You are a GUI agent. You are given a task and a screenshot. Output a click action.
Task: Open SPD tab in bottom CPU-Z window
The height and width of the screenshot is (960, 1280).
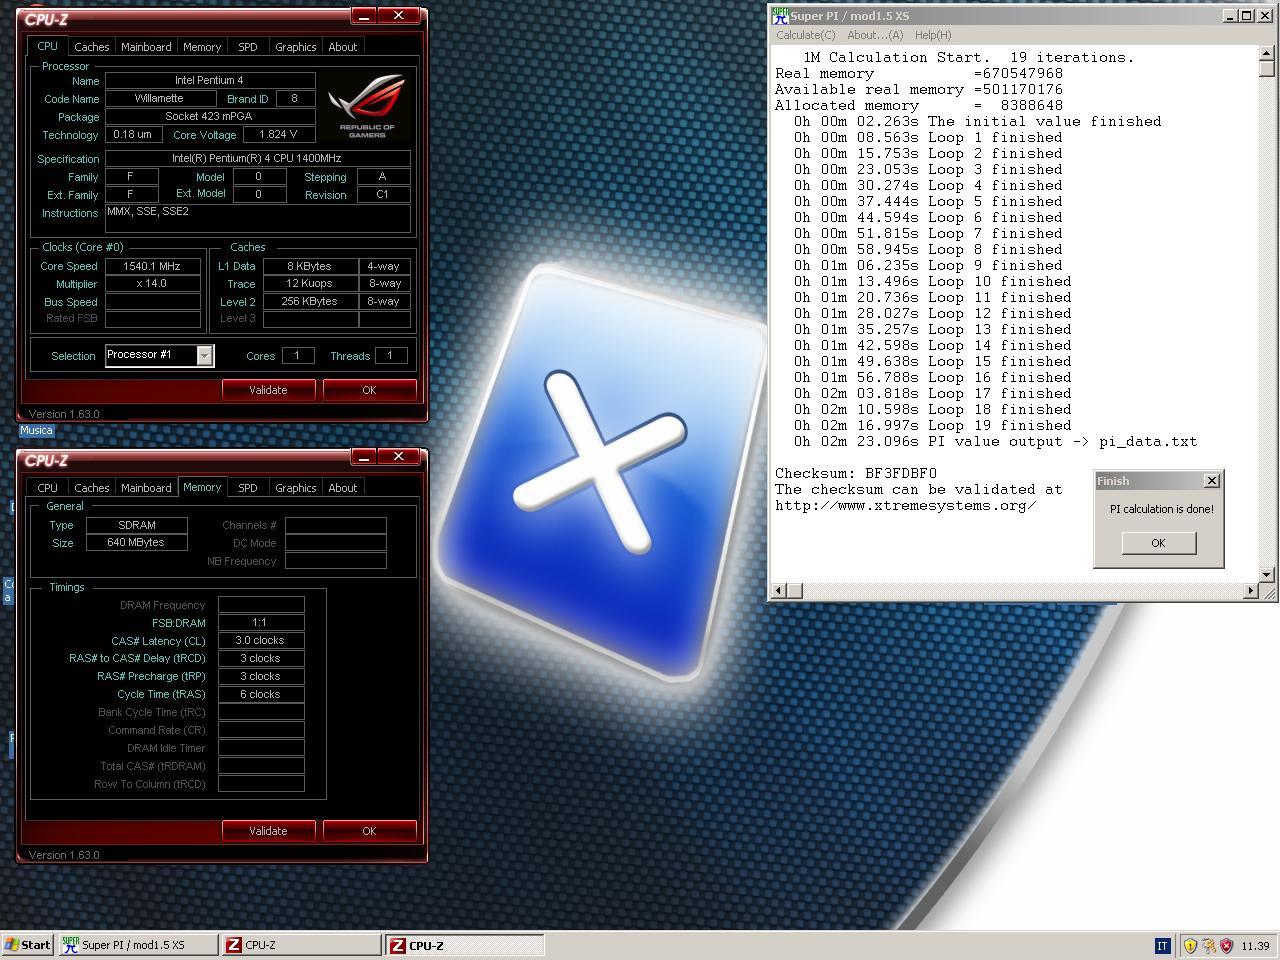247,488
